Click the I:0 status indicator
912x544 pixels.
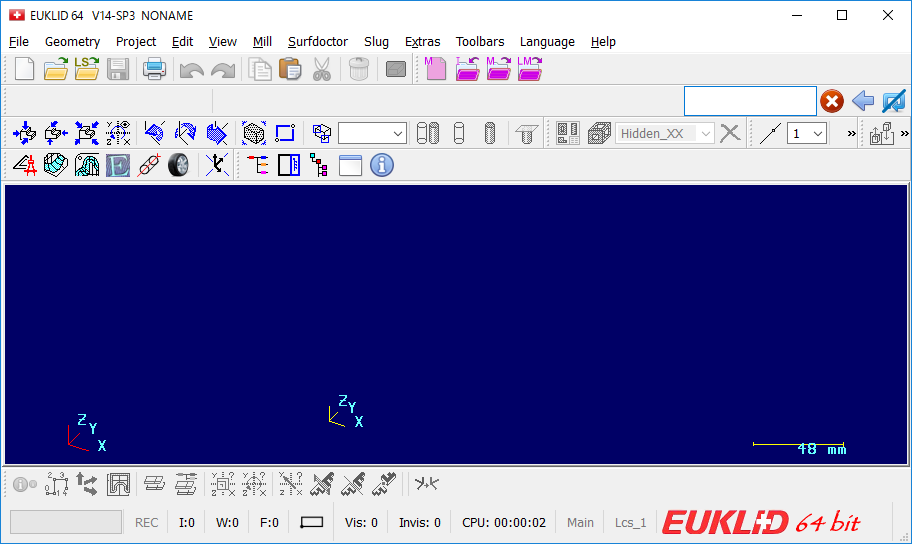187,522
